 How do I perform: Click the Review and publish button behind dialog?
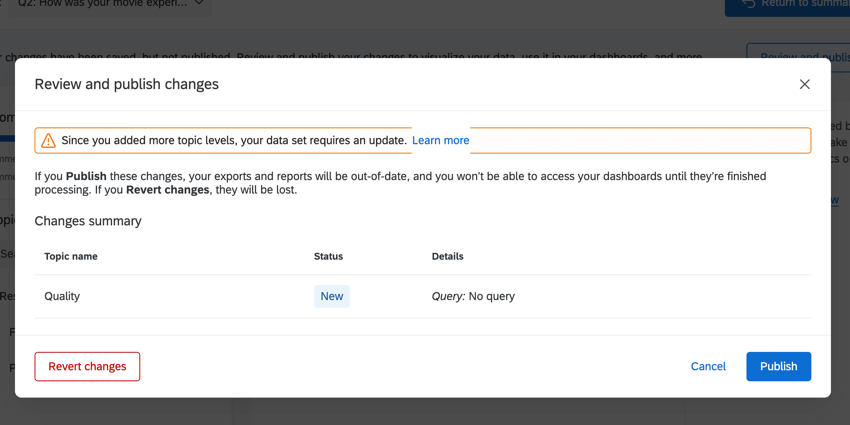tap(798, 57)
